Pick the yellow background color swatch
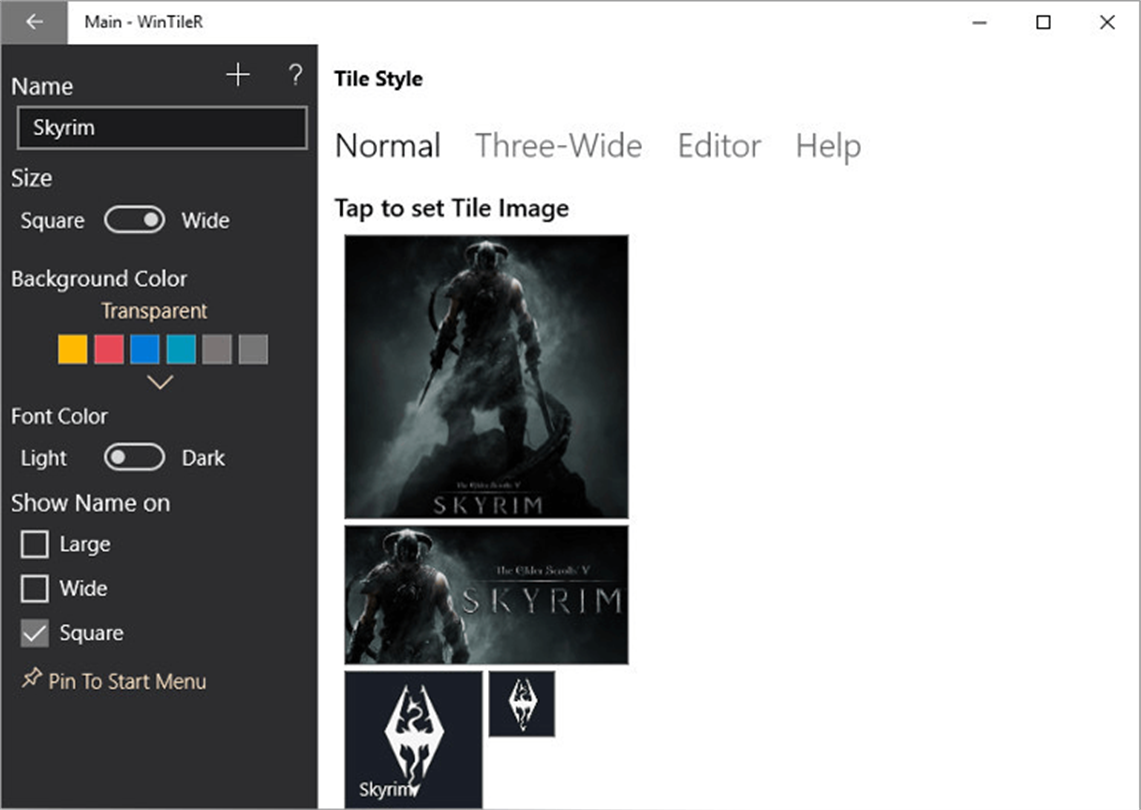 [73, 349]
